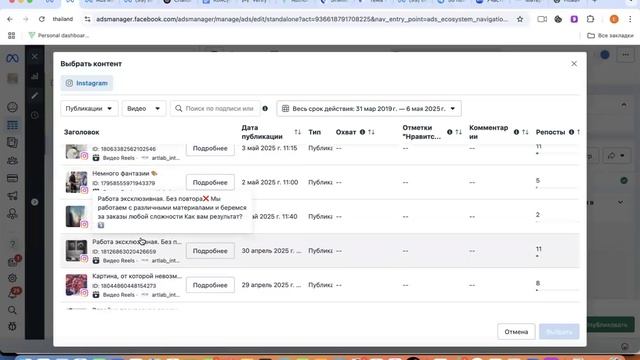The height and width of the screenshot is (360, 640).
Task: Select the Instagram tab
Action: tap(87, 83)
